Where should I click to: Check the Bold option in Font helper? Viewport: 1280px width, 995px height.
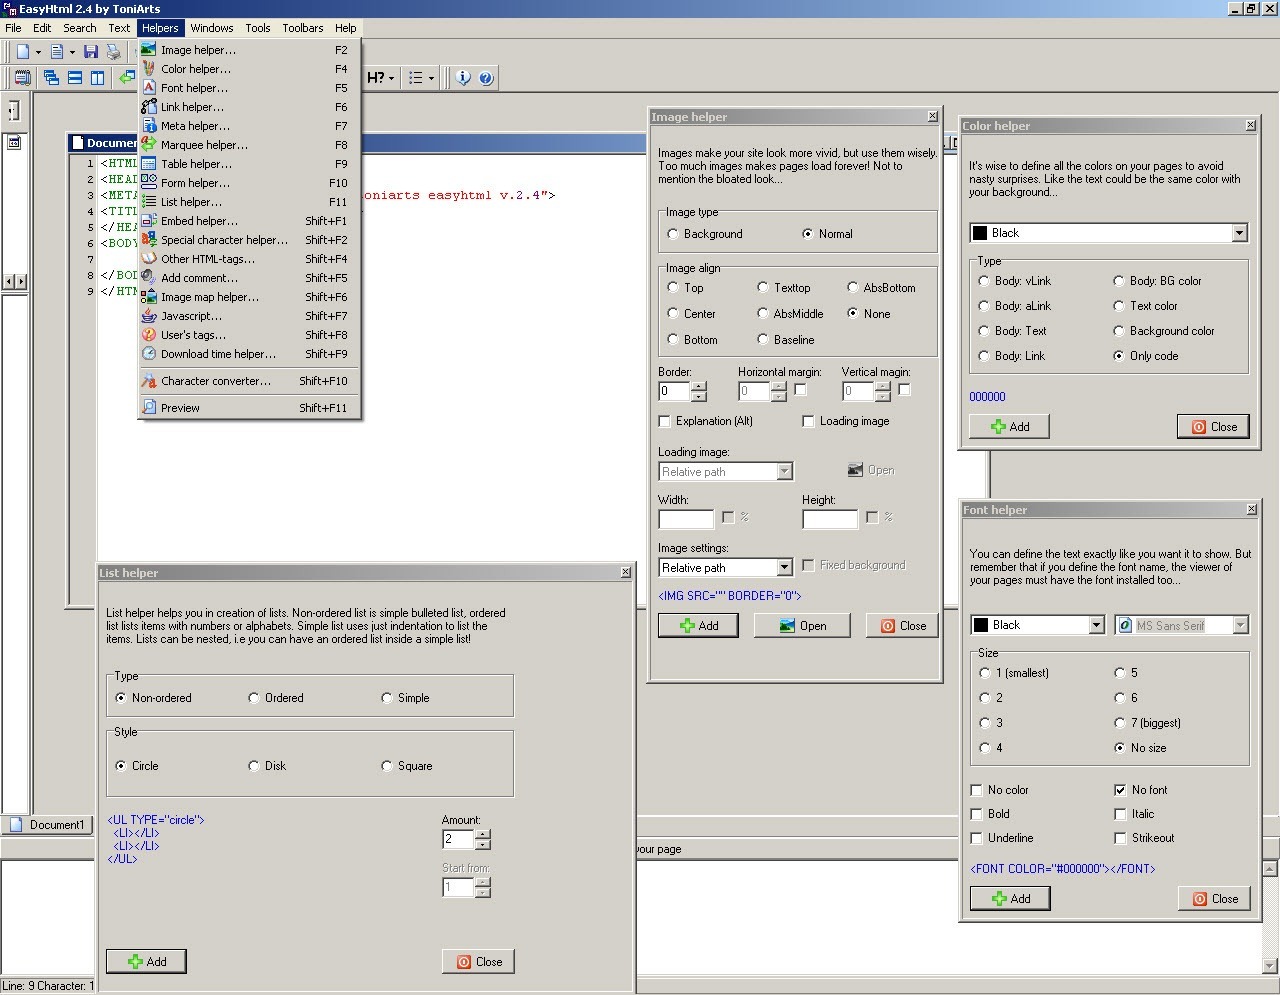[x=977, y=814]
